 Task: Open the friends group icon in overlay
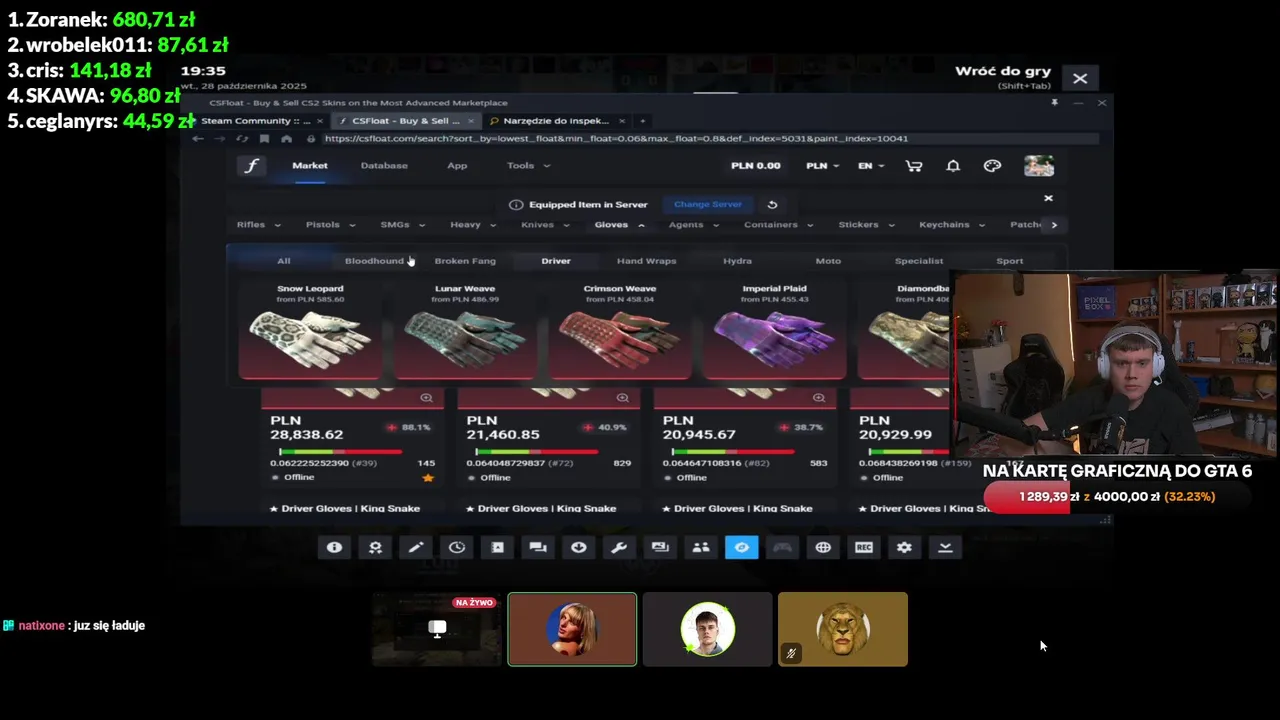tap(701, 547)
